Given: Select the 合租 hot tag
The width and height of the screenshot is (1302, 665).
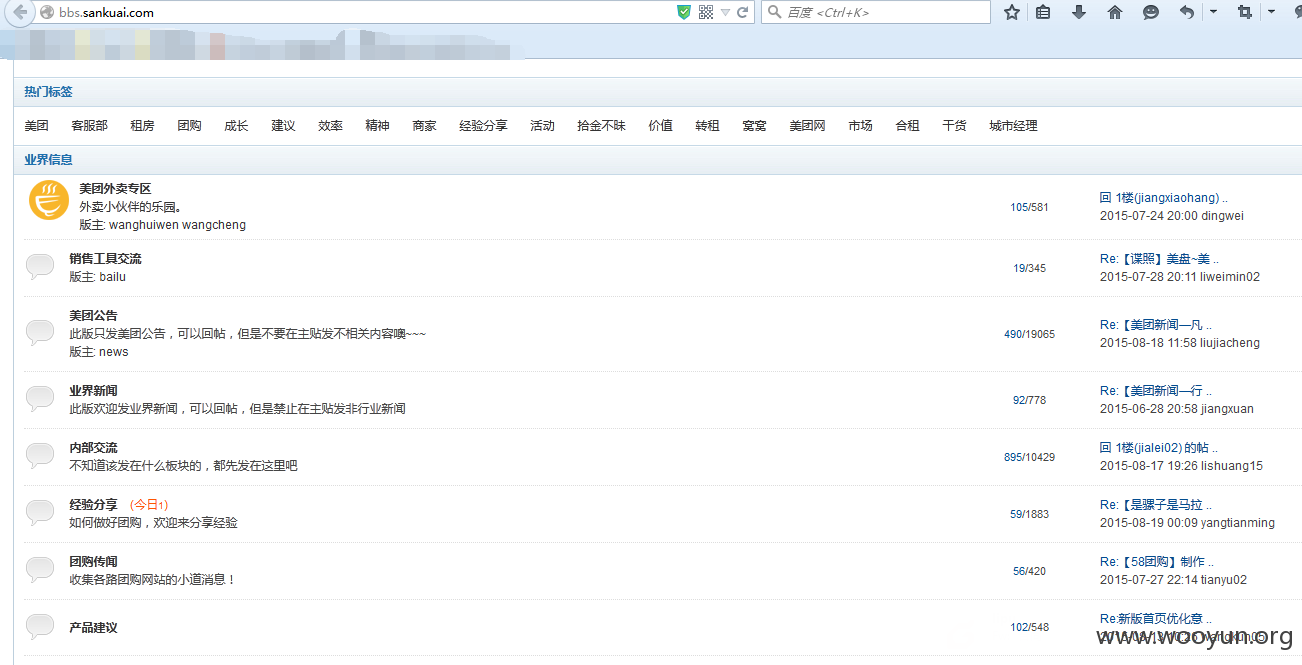Looking at the screenshot, I should point(908,126).
